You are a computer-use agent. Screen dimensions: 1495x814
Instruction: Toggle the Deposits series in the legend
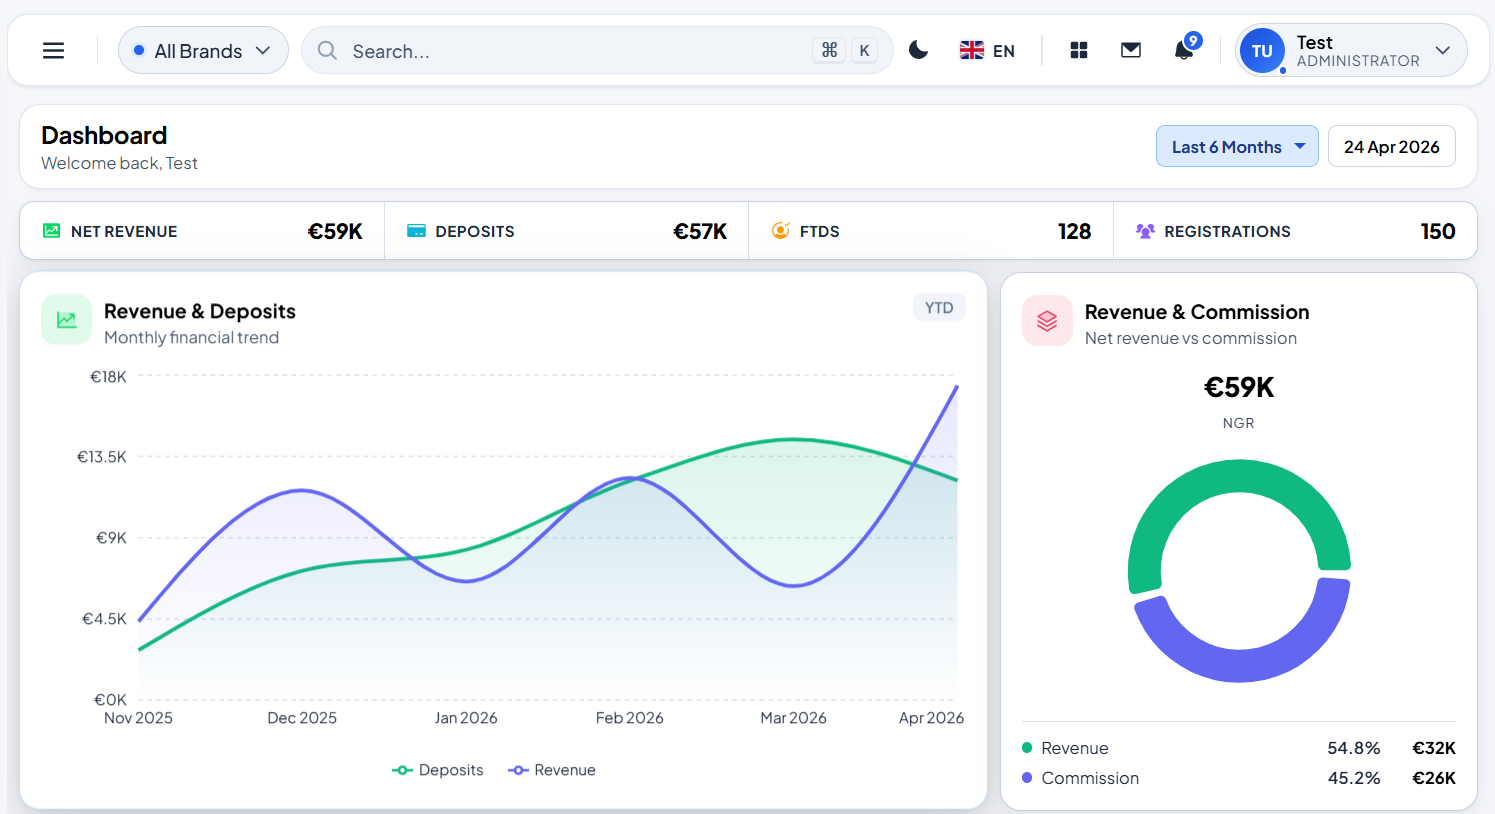[x=438, y=769]
